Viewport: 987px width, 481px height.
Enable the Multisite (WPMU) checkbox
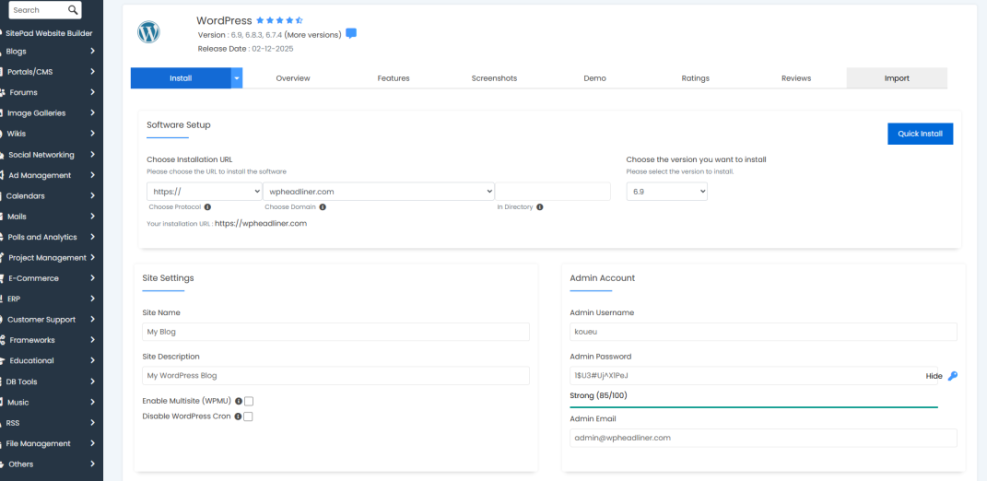coord(249,401)
